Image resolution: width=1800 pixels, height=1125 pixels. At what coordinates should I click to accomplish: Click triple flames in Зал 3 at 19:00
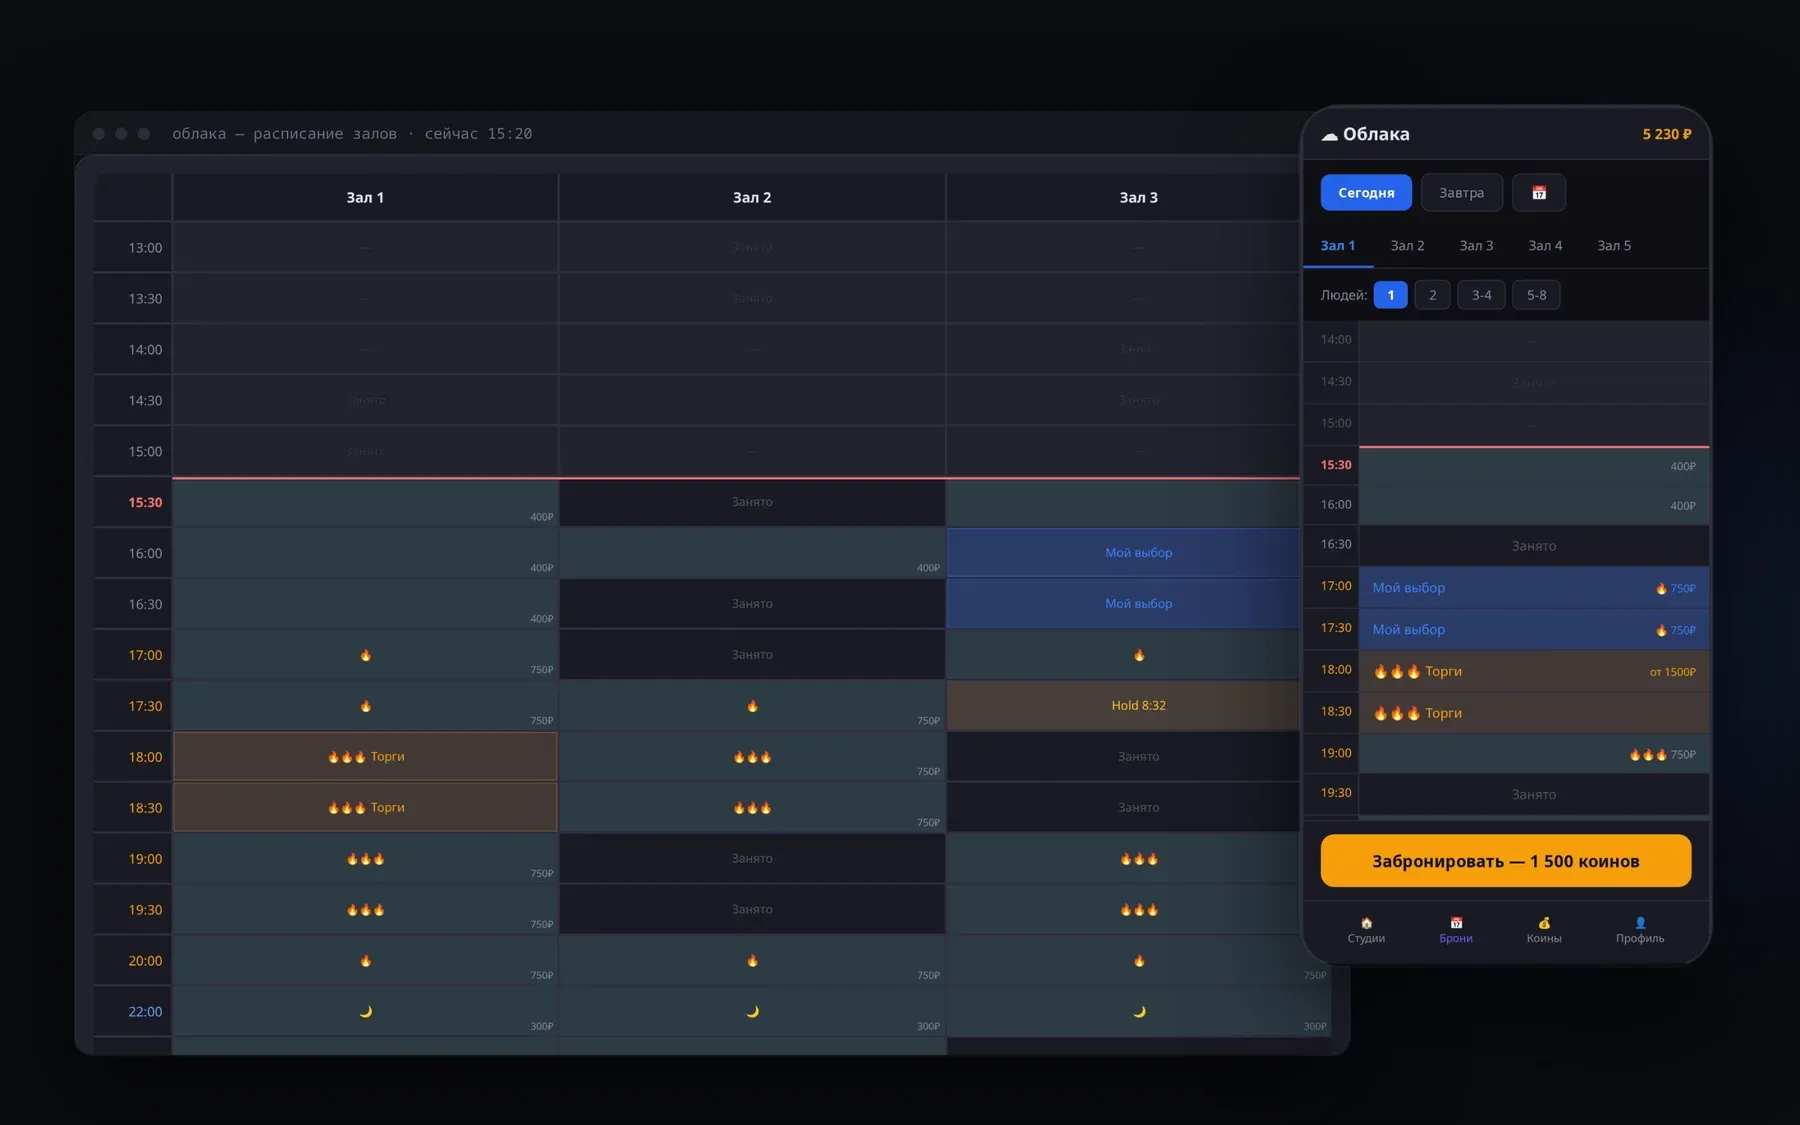click(x=1139, y=859)
